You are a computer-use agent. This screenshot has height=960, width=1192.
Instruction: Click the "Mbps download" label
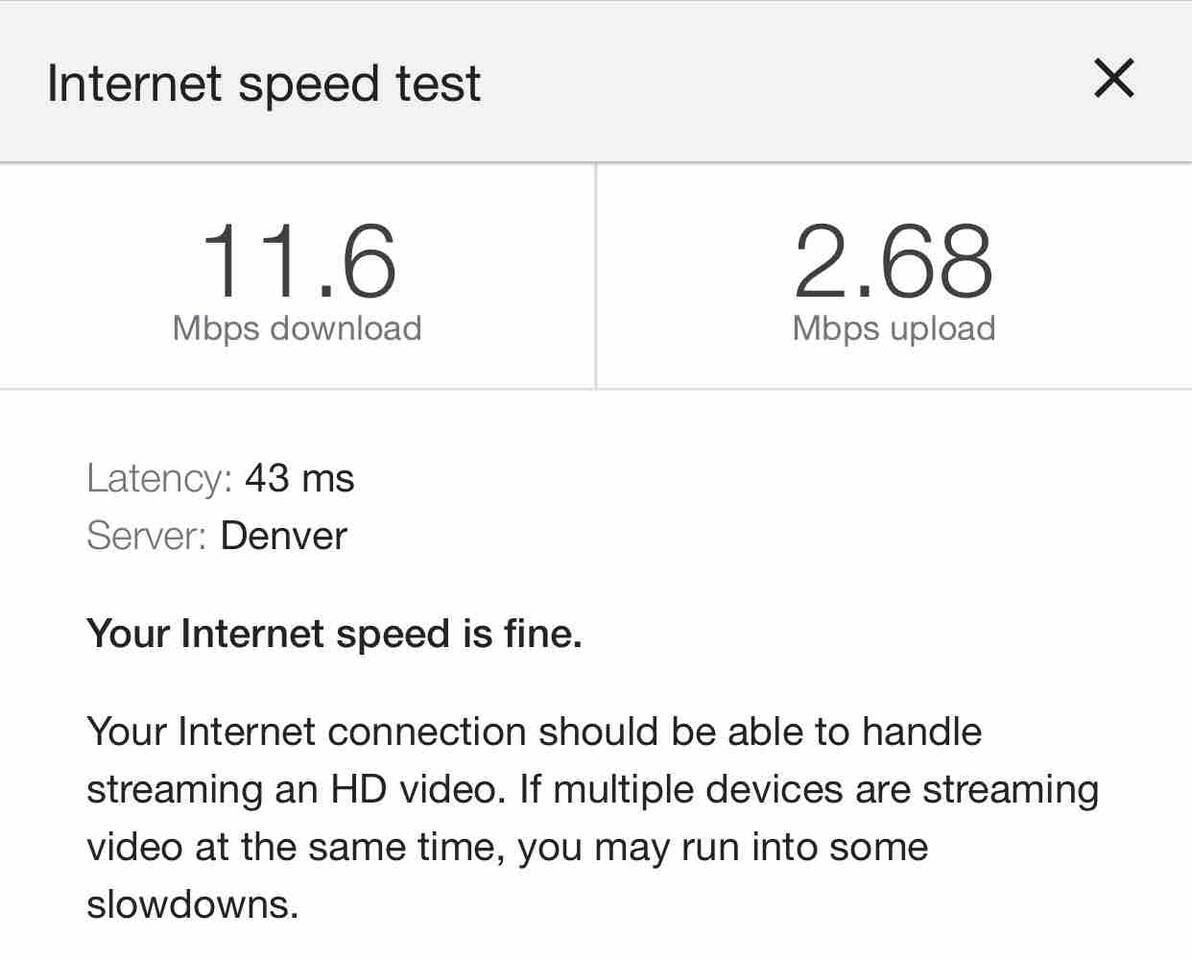(297, 328)
